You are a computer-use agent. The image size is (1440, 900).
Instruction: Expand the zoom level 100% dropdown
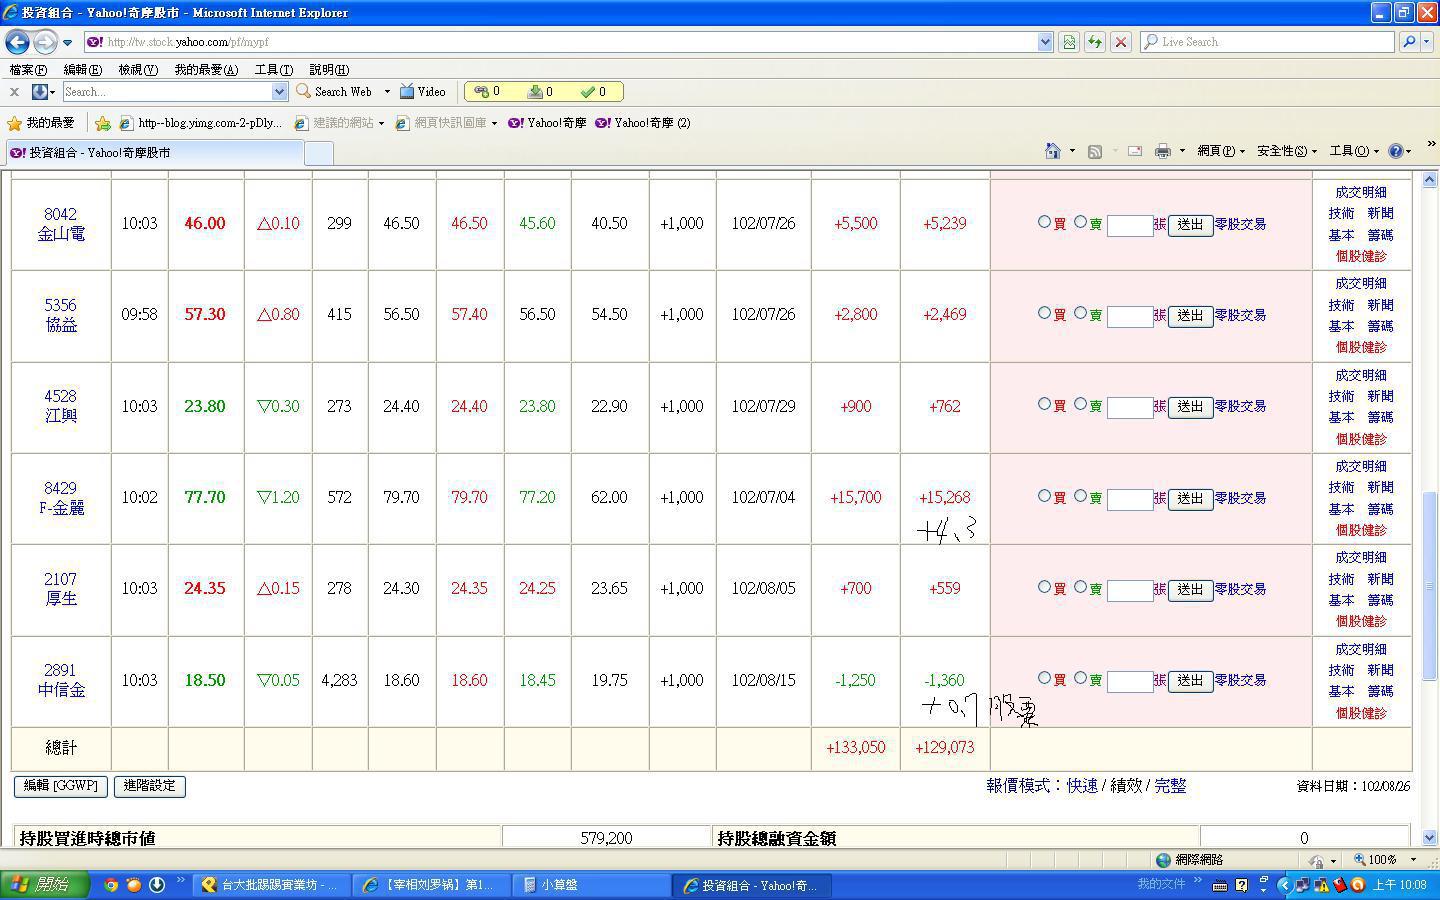pyautogui.click(x=1413, y=860)
